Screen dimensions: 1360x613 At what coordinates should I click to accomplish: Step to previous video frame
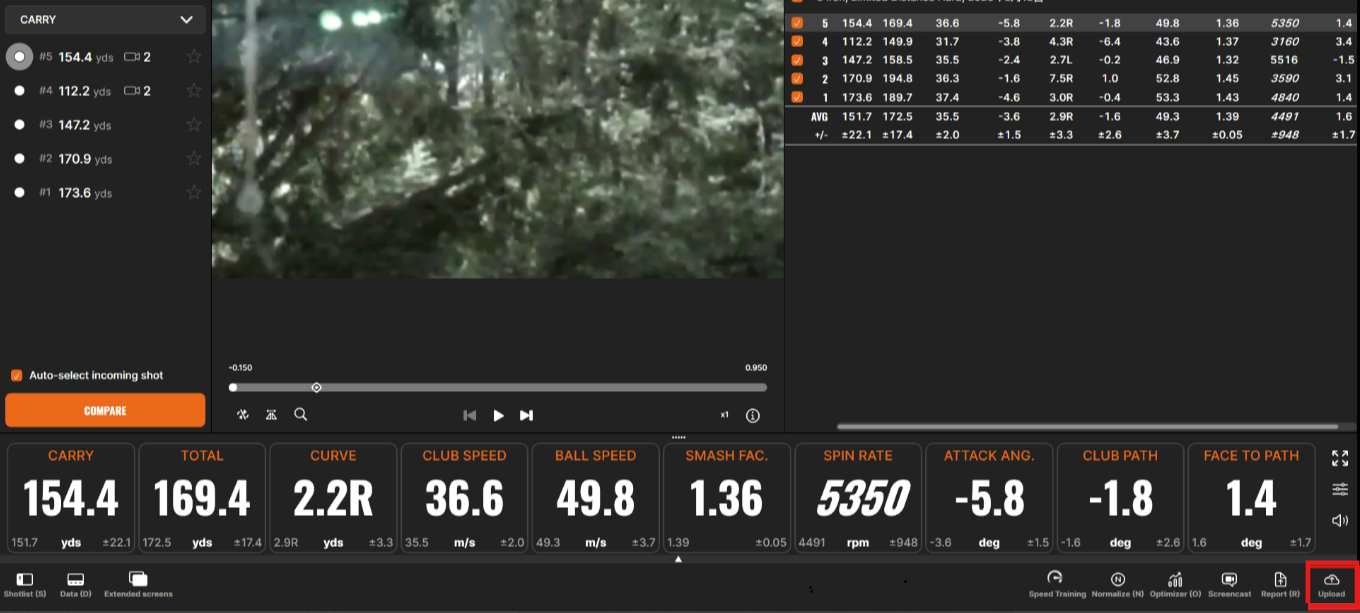coord(469,415)
